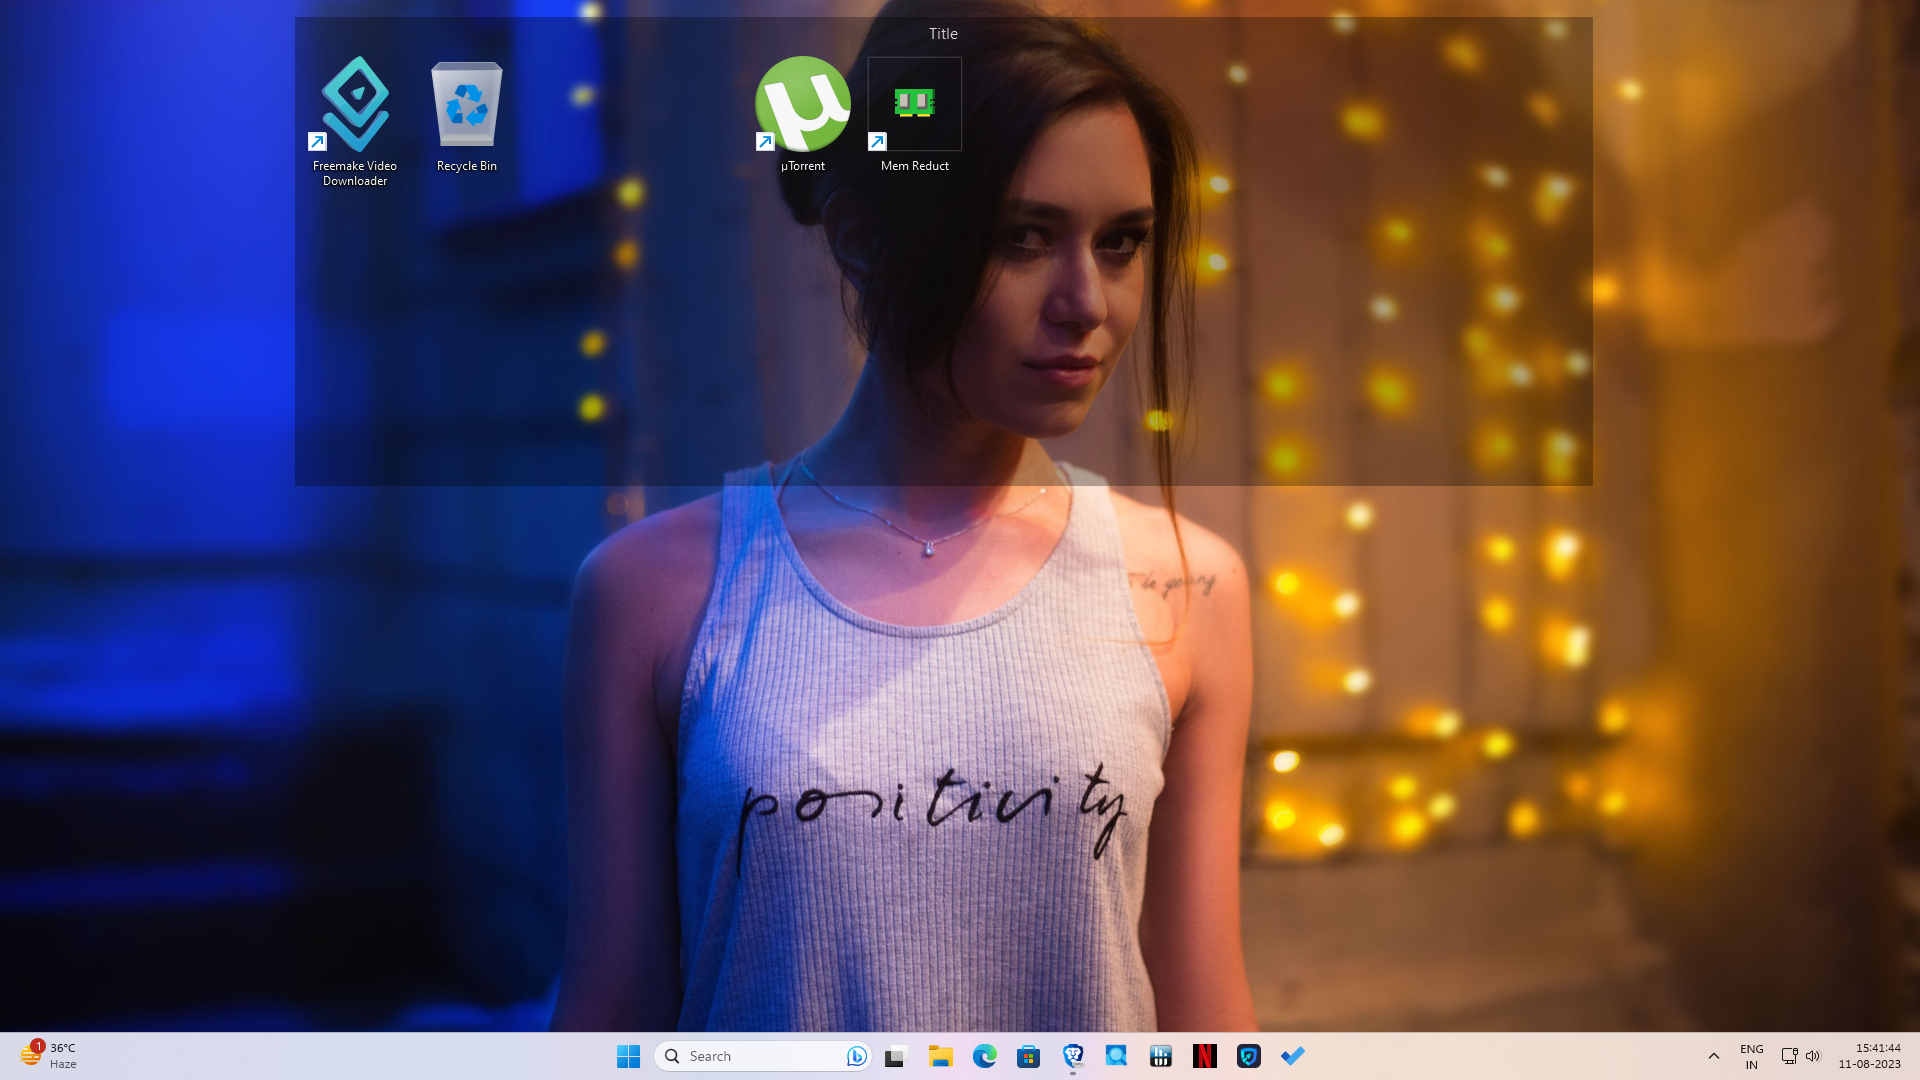Open Bing Chat from the search box

(856, 1056)
